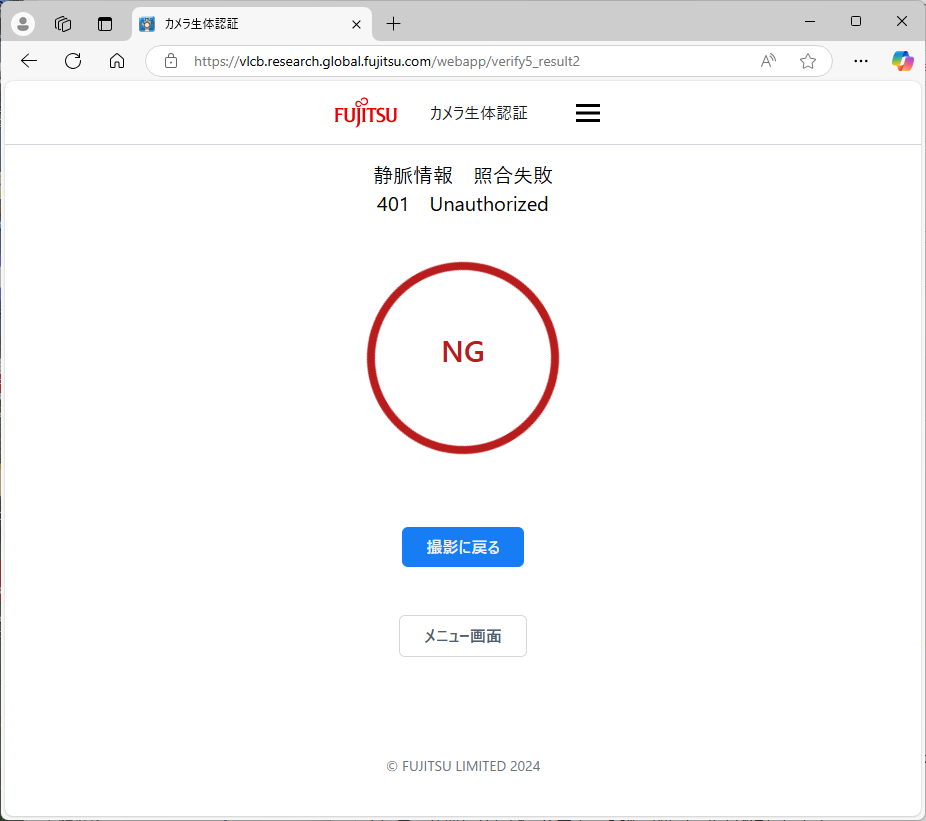This screenshot has height=821, width=926.
Task: Click the red NG result circle
Action: click(x=463, y=358)
